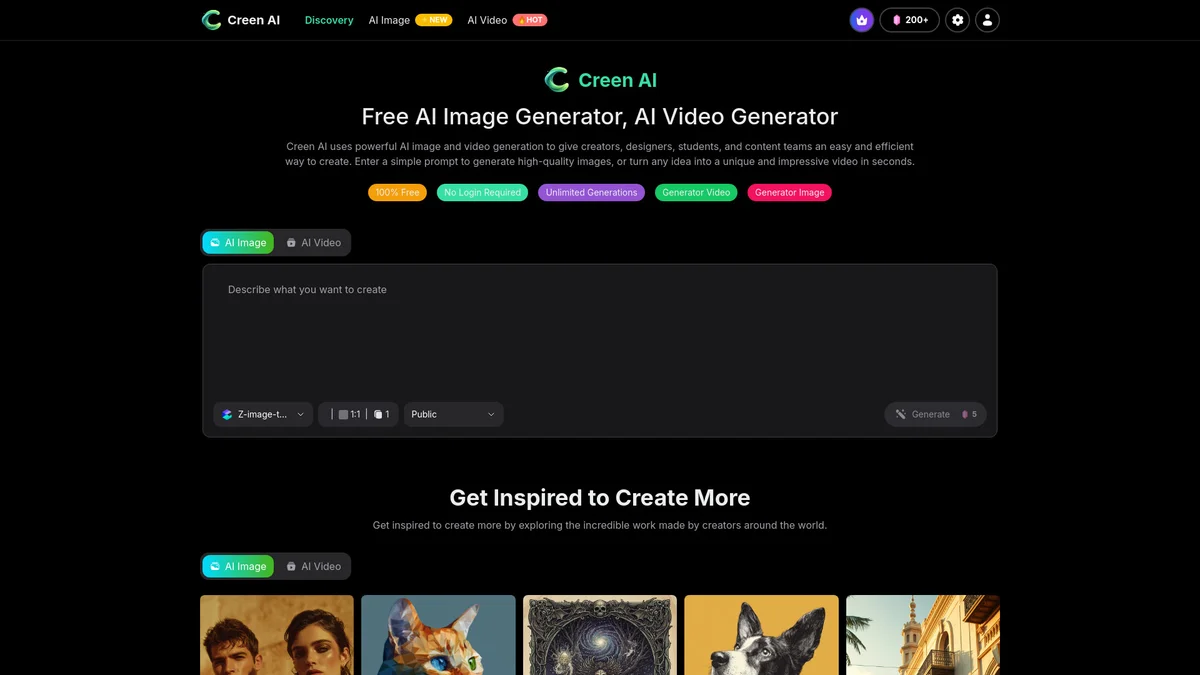Click the user profile icon

pos(987,19)
